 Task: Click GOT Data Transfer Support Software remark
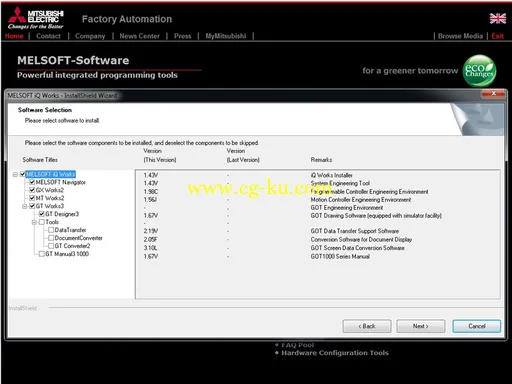pyautogui.click(x=355, y=231)
